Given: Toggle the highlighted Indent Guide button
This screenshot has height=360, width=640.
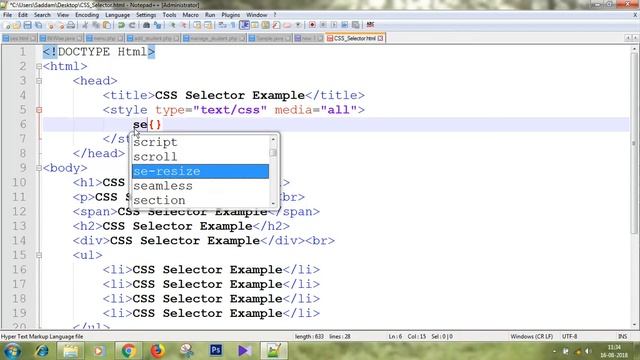Looking at the screenshot, I should [x=244, y=25].
